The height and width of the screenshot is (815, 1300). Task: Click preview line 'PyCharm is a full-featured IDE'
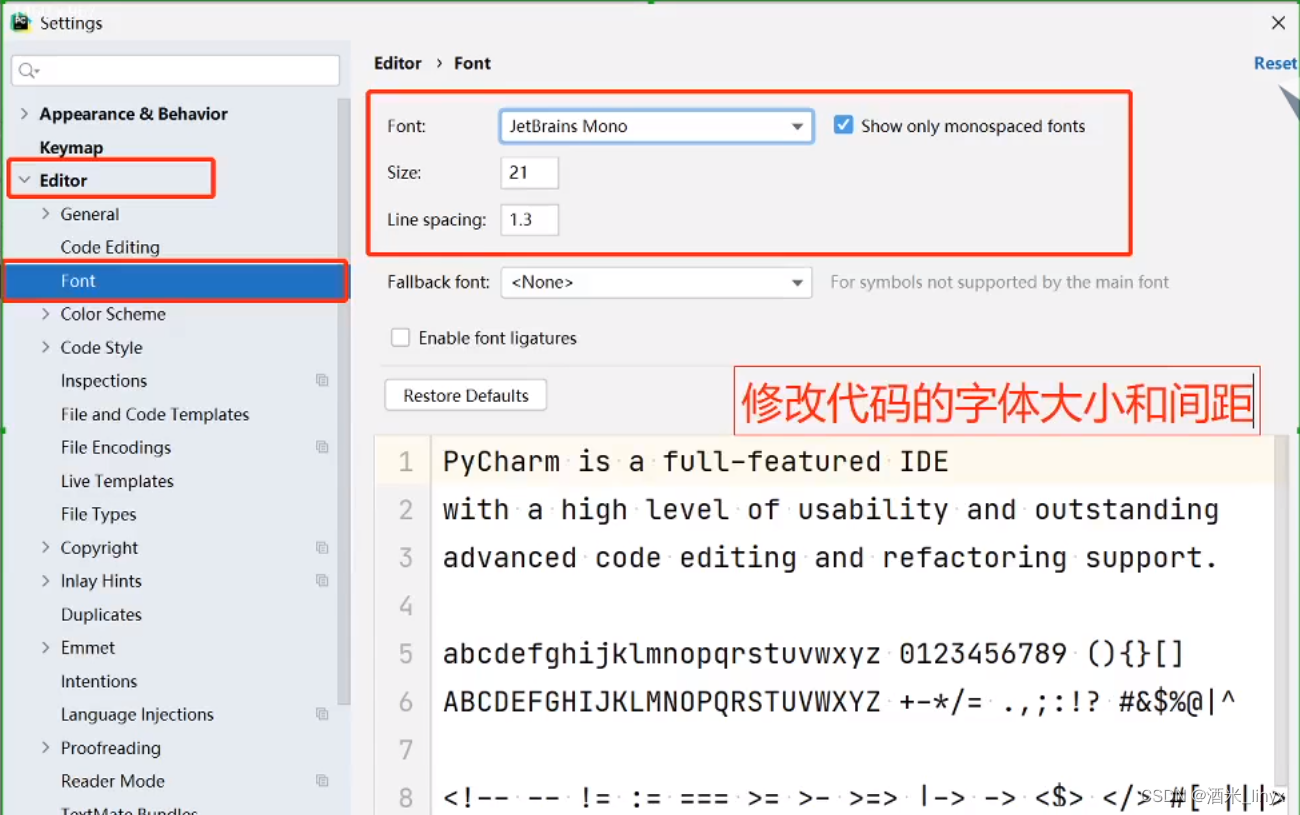point(696,462)
